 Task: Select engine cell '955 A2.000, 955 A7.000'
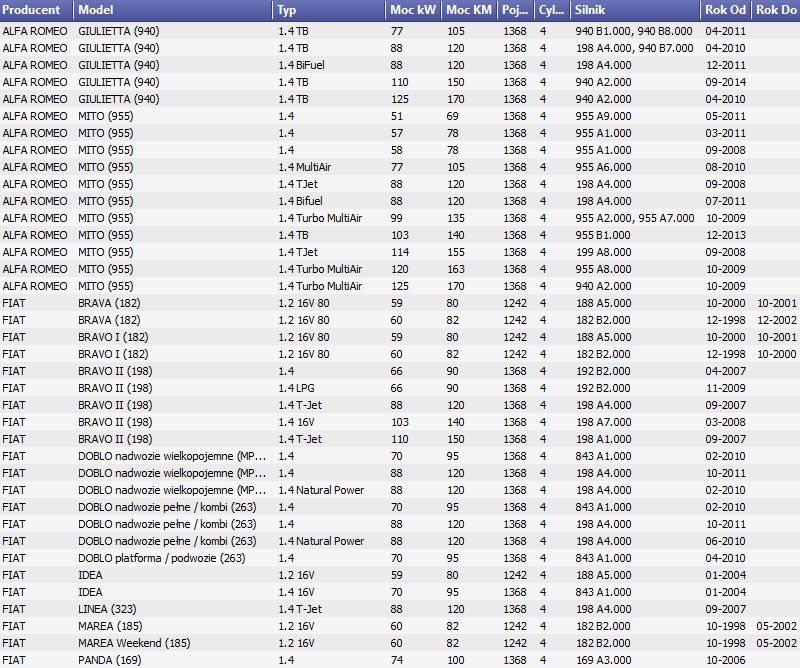click(x=635, y=218)
